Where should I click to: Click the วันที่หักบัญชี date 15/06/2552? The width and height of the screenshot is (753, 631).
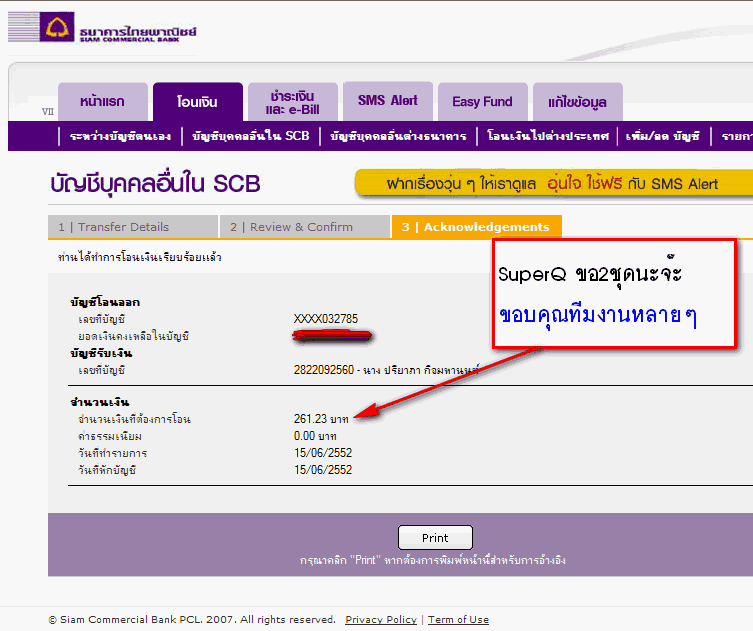323,470
